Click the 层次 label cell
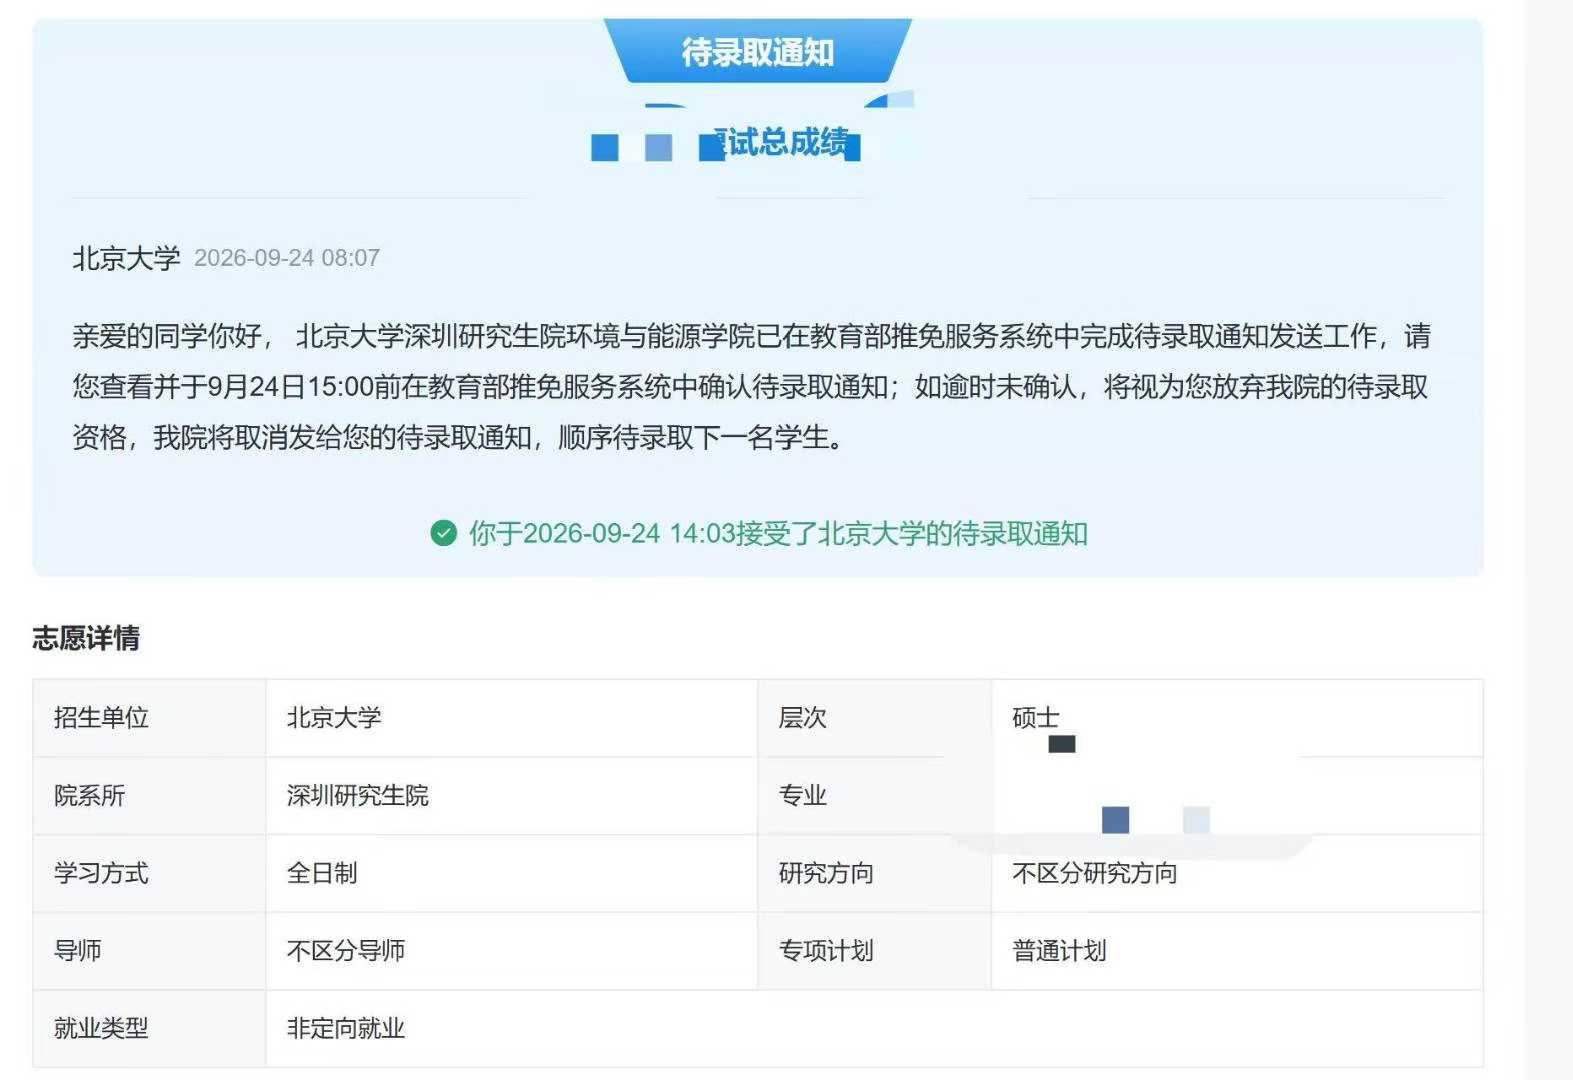1573x1080 pixels. coord(875,718)
